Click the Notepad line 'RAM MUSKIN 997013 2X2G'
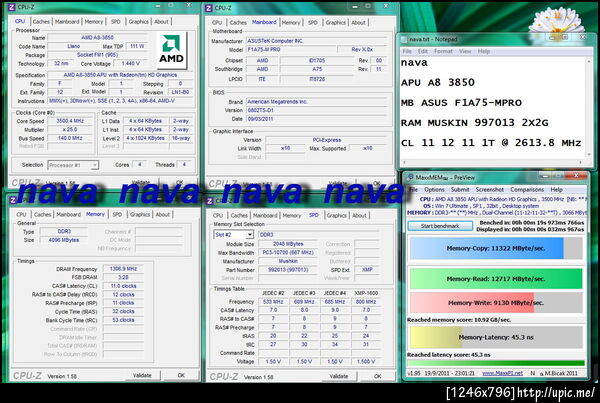 474,123
